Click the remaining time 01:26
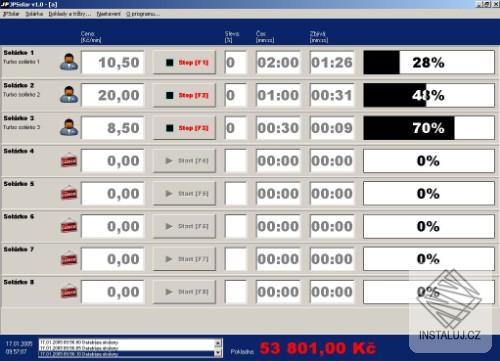500x362 pixels. coord(332,62)
